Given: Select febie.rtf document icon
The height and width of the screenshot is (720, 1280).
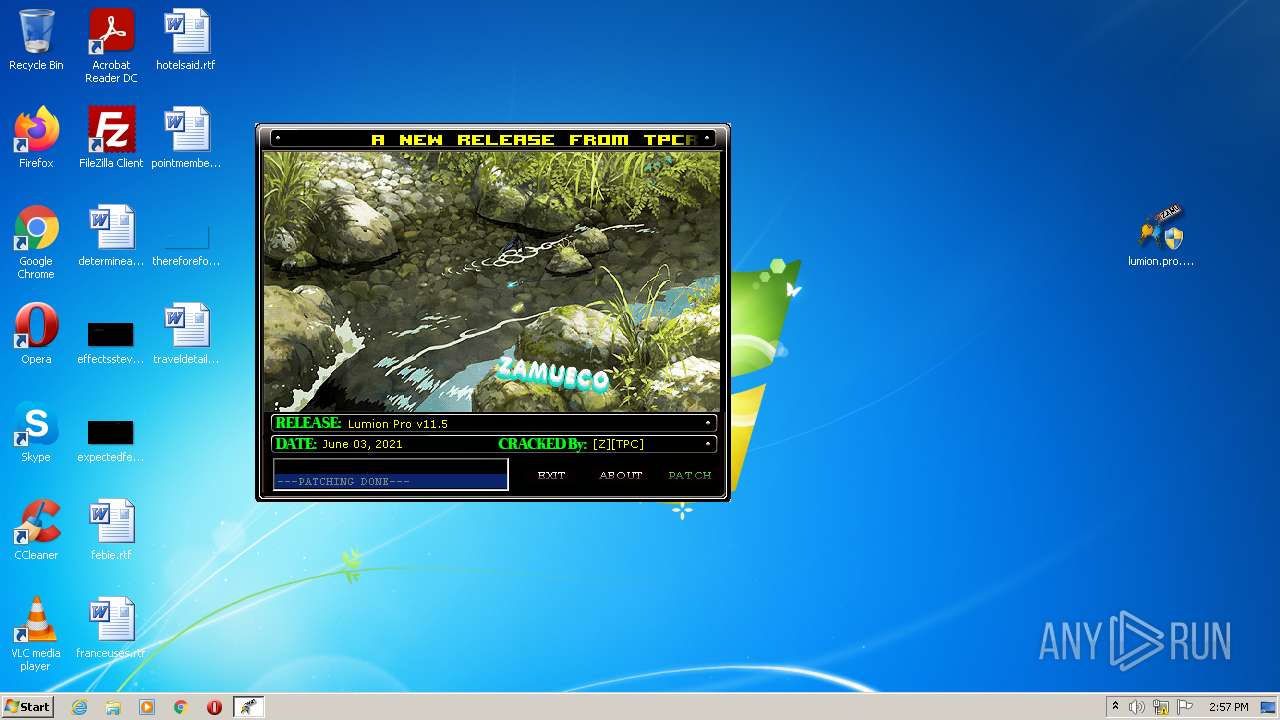Looking at the screenshot, I should point(111,530).
